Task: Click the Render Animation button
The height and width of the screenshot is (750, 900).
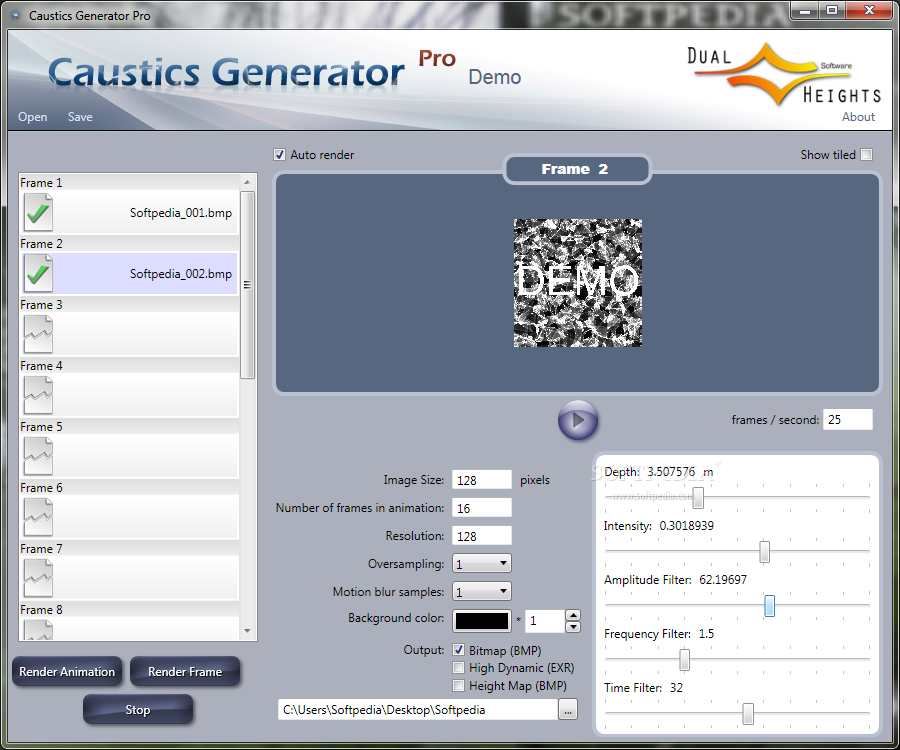Action: 67,671
